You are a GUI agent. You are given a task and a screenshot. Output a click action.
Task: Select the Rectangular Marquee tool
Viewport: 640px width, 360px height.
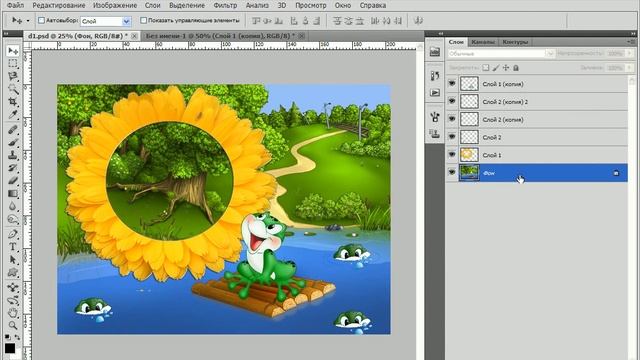point(13,64)
